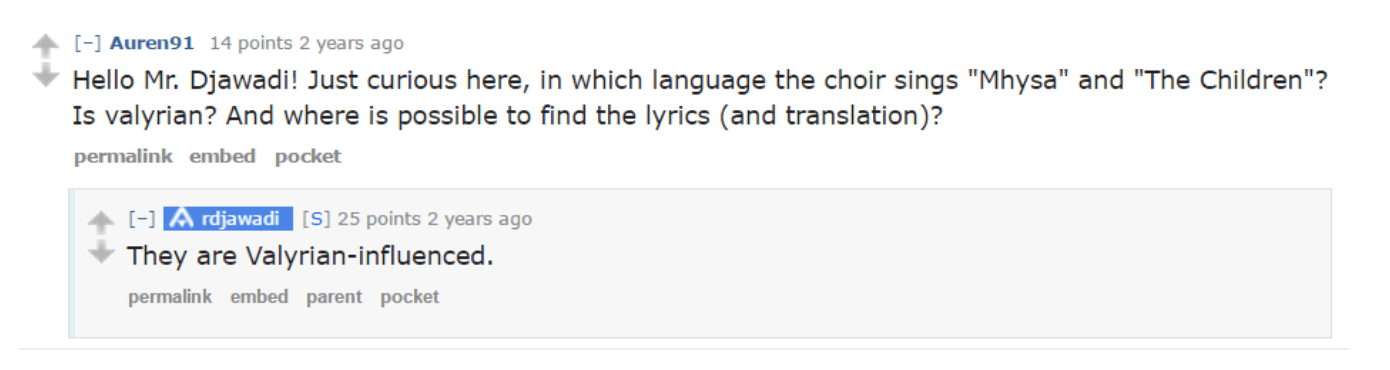Click the 'They are Valyrian-influenced.' reply text

(x=310, y=256)
